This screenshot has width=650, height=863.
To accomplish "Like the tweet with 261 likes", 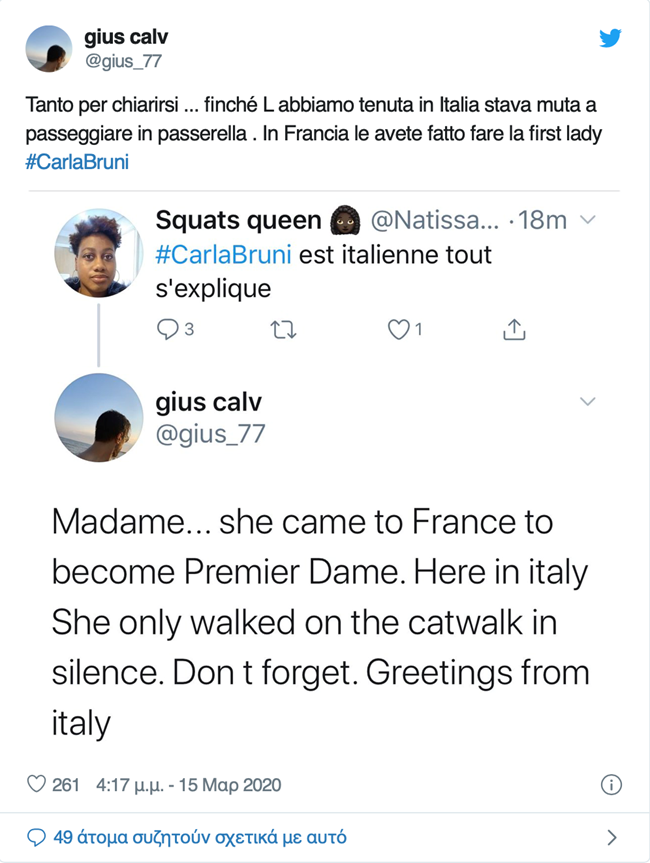I will 36,785.
